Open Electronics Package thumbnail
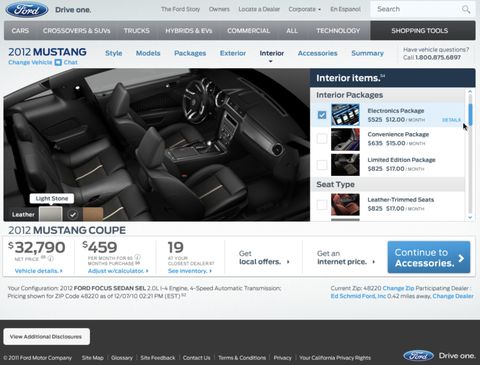480x365 pixels. pos(345,115)
